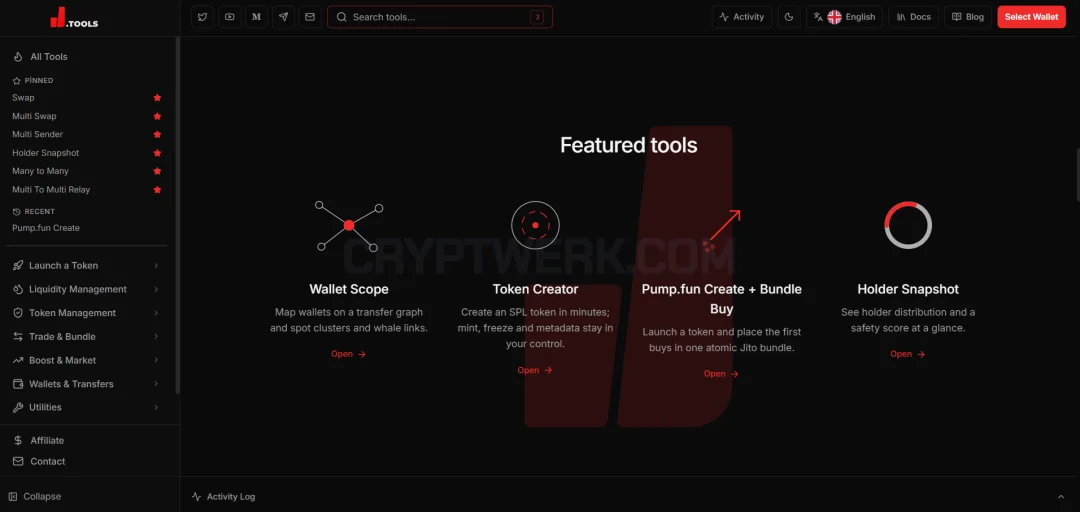1080x512 pixels.
Task: Open link under Token Creator
Action: coord(535,371)
